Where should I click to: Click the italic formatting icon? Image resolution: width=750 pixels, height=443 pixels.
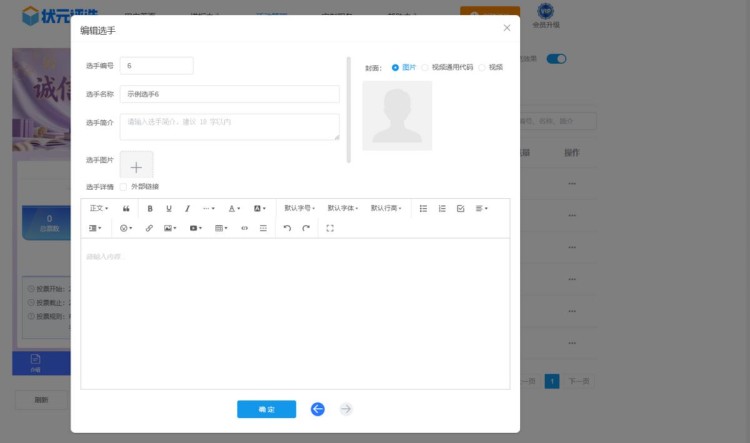[x=187, y=208]
